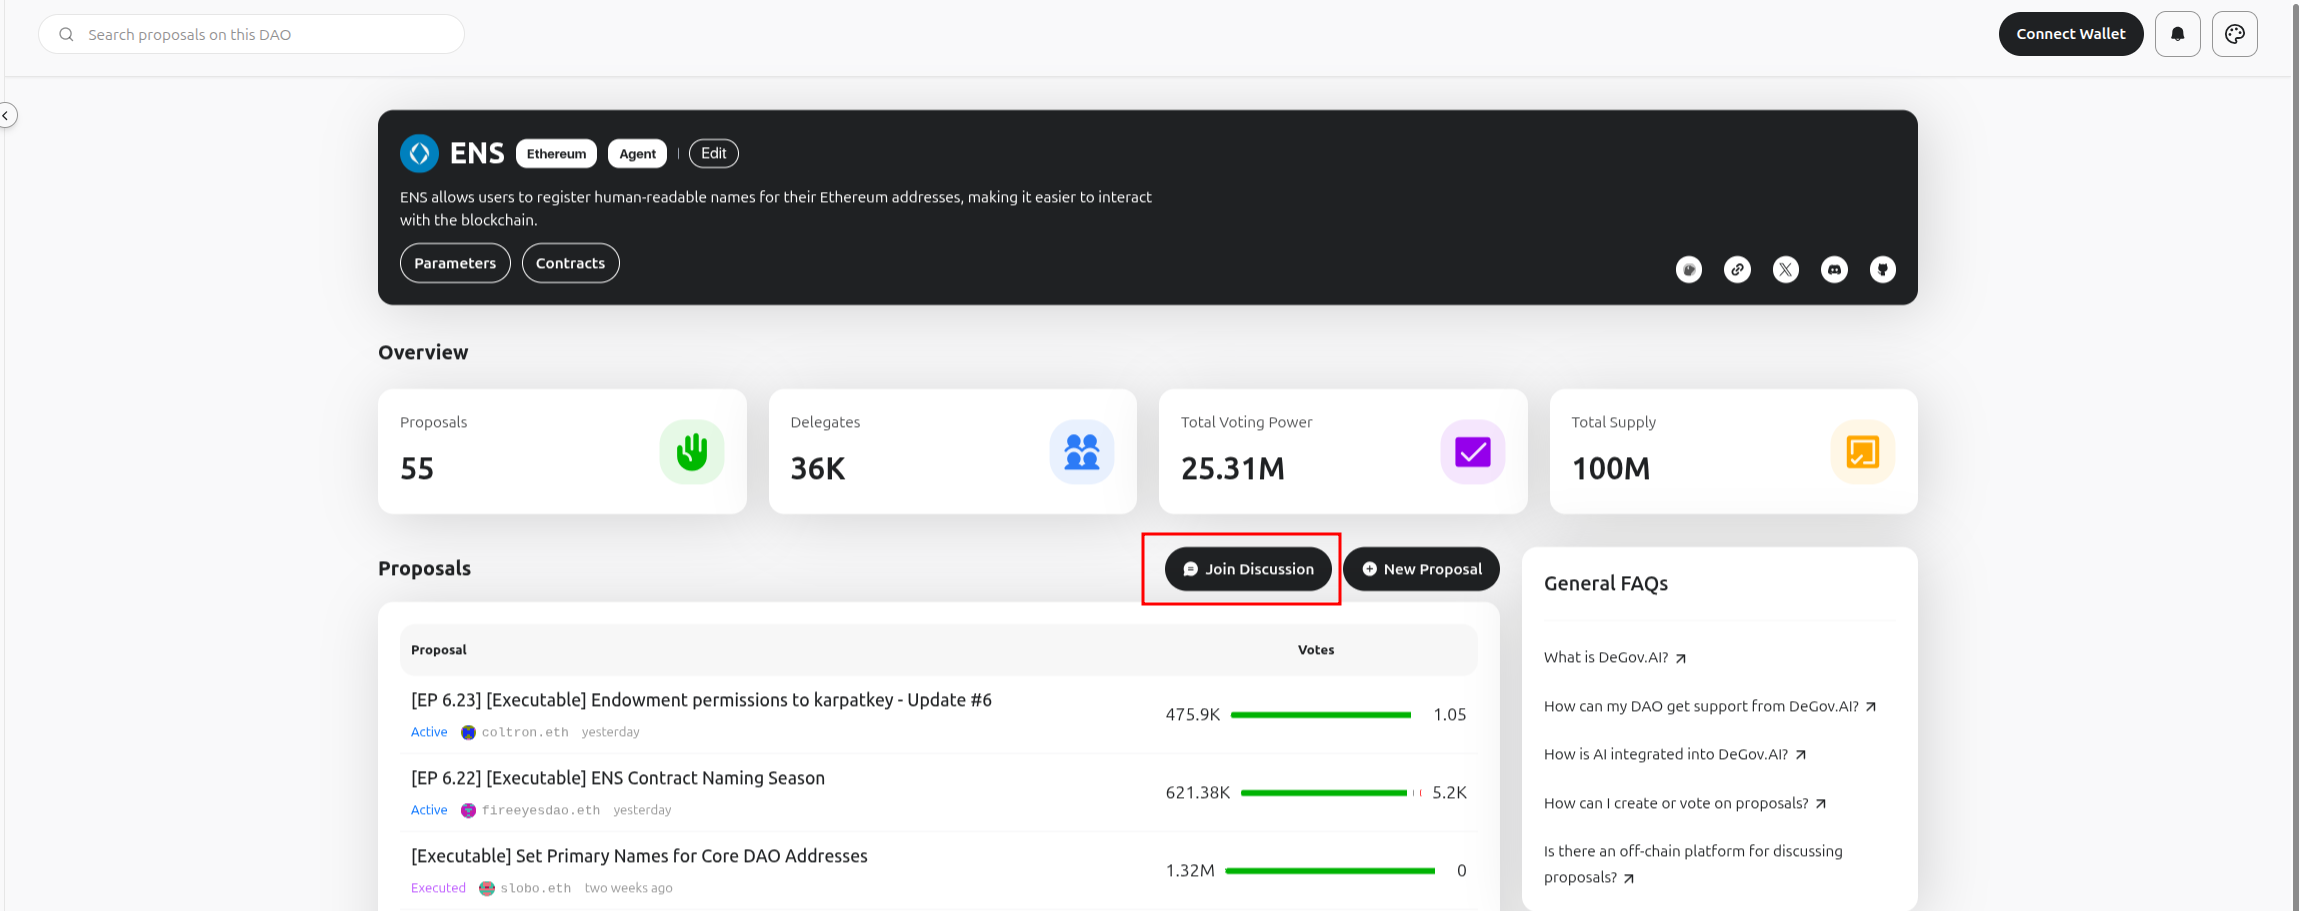Click the New Proposal button
The width and height of the screenshot is (2300, 911).
(x=1421, y=569)
